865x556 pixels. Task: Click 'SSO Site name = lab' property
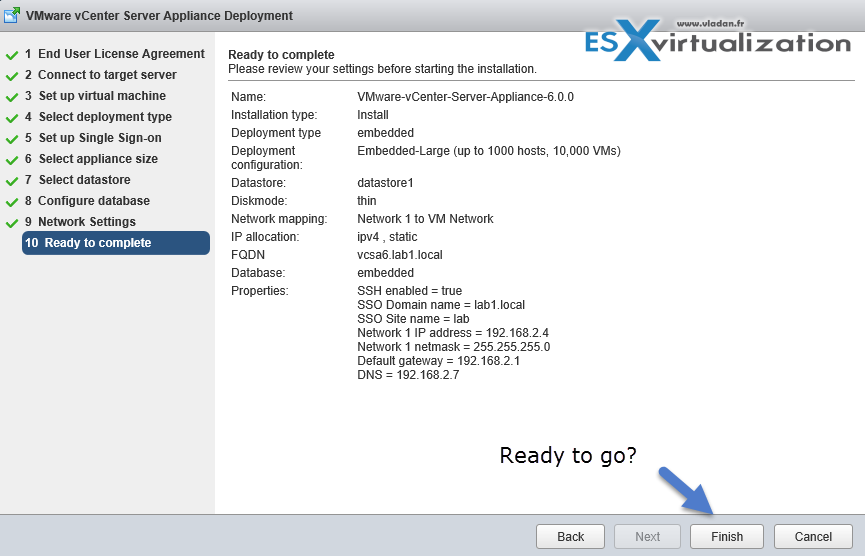coord(413,318)
